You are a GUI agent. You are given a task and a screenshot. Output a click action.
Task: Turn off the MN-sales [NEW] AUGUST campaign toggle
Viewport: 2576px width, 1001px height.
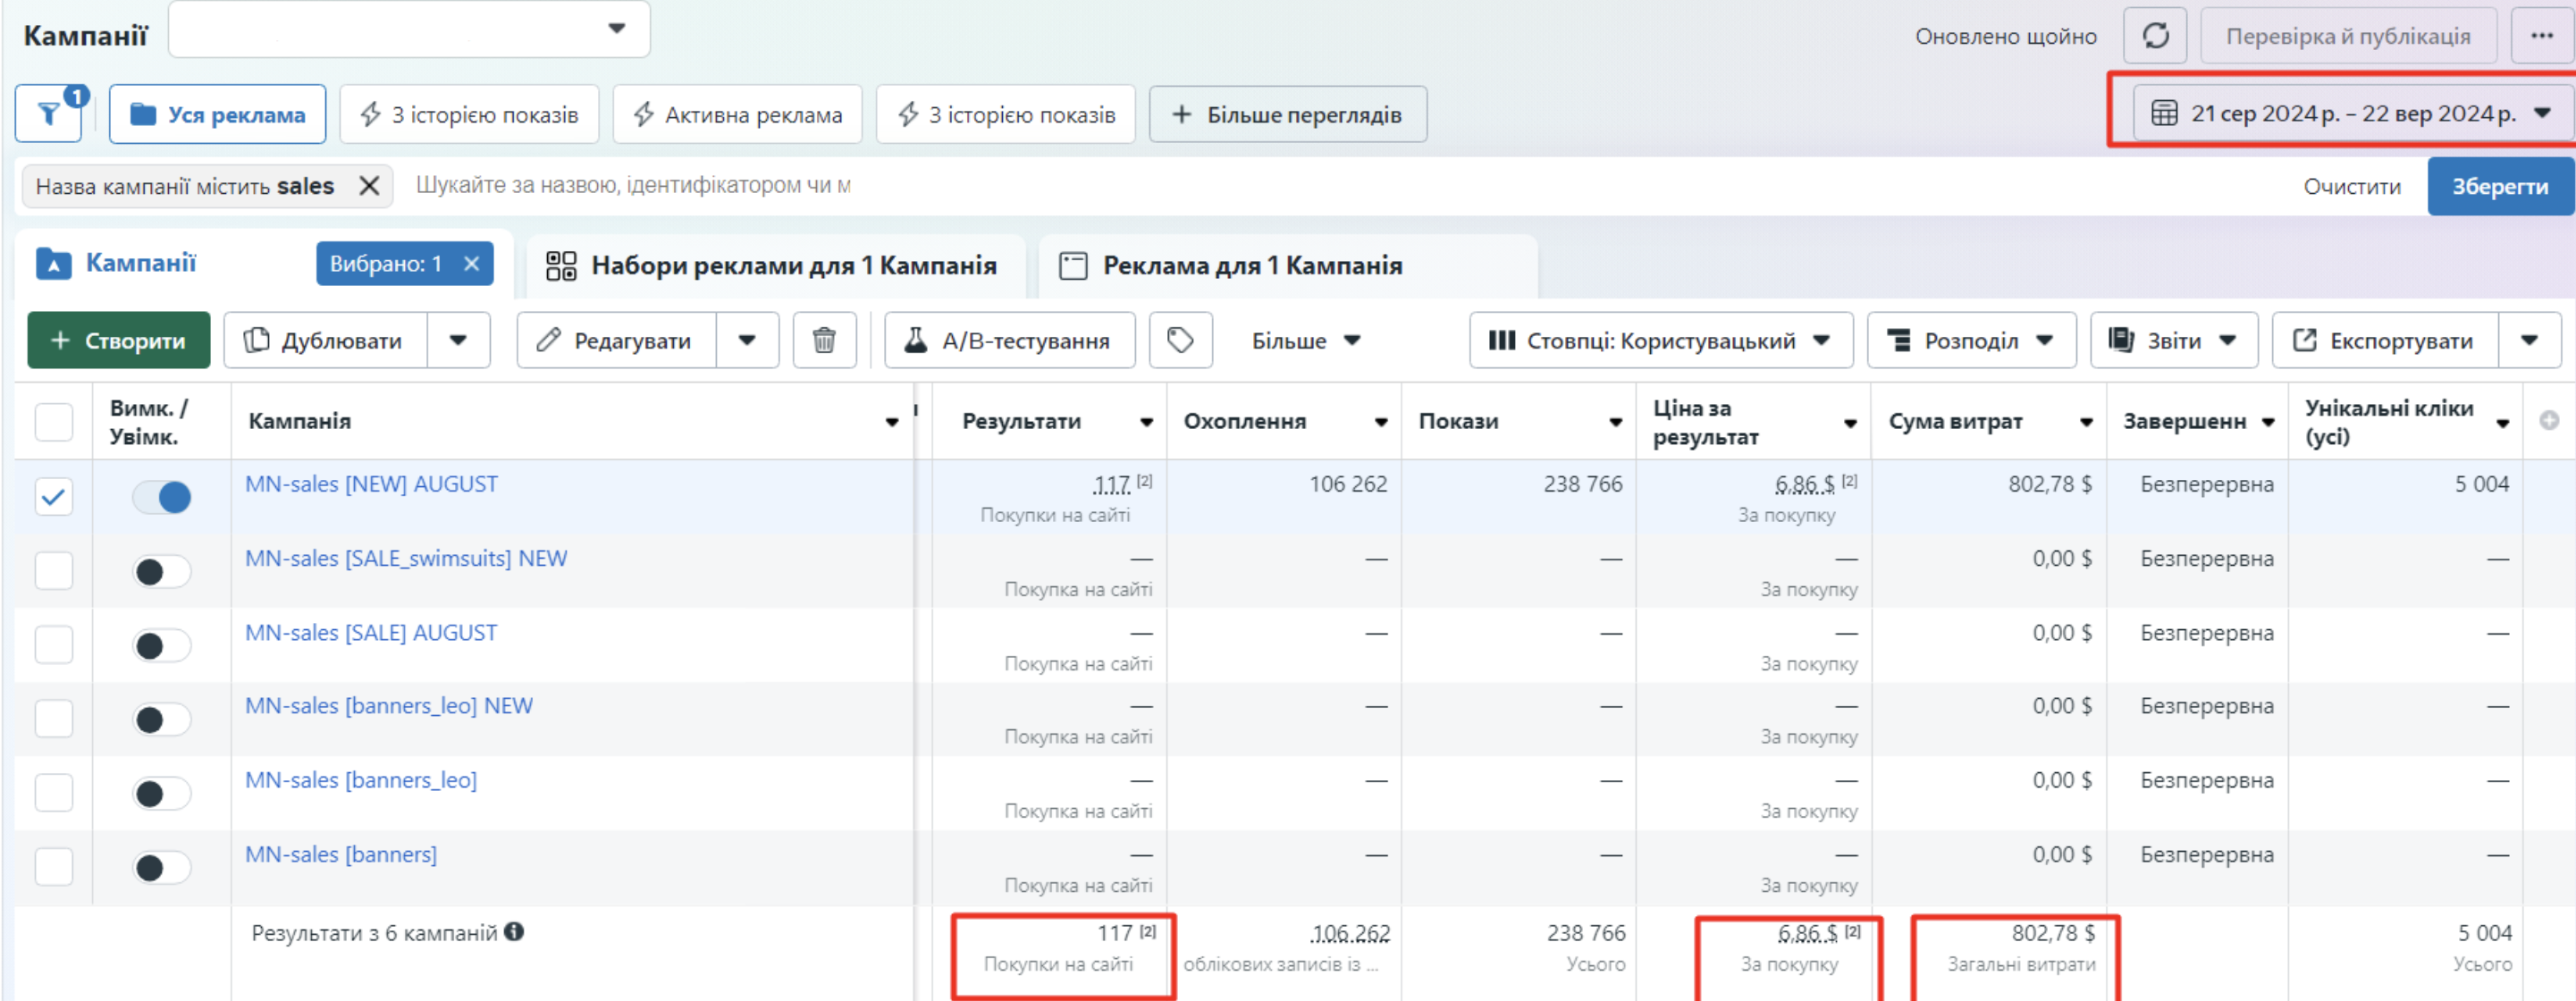(162, 497)
